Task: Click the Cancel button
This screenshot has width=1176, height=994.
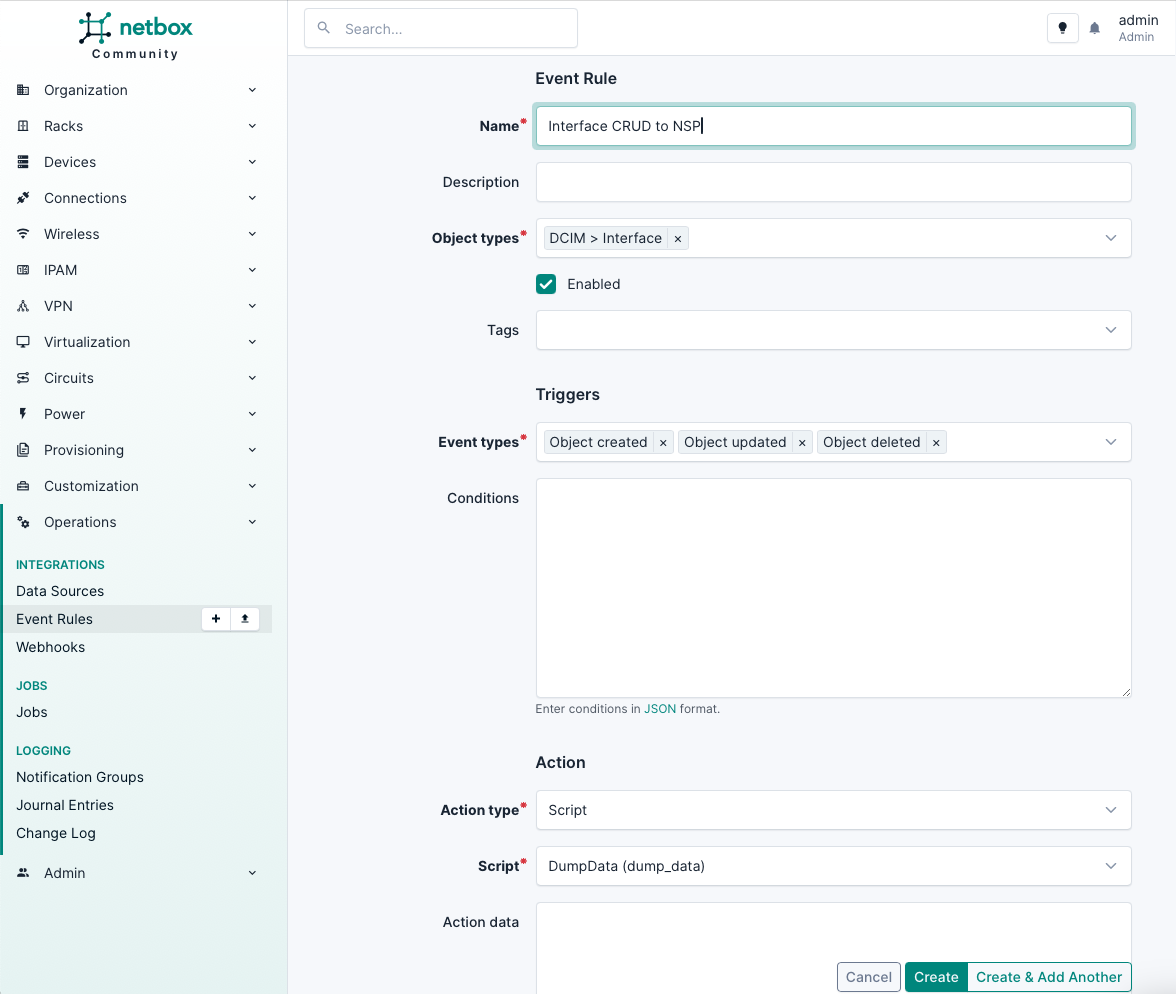Action: 868,977
